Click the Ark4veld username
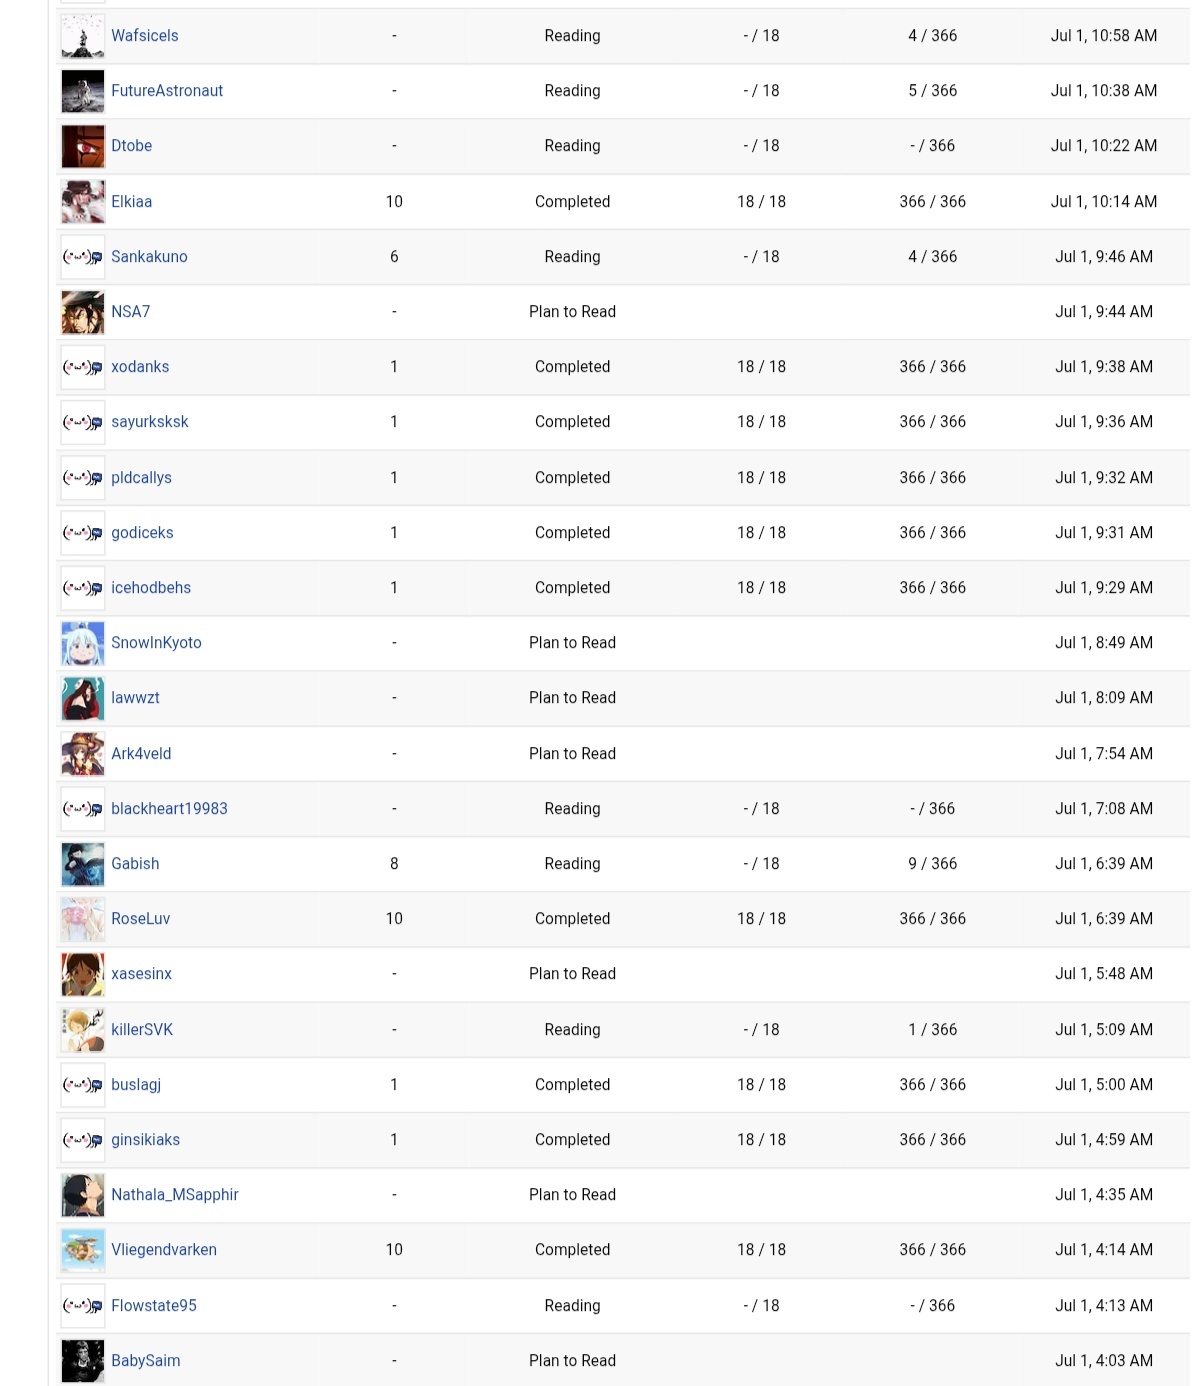Screen dimensions: 1200x1386 point(141,754)
